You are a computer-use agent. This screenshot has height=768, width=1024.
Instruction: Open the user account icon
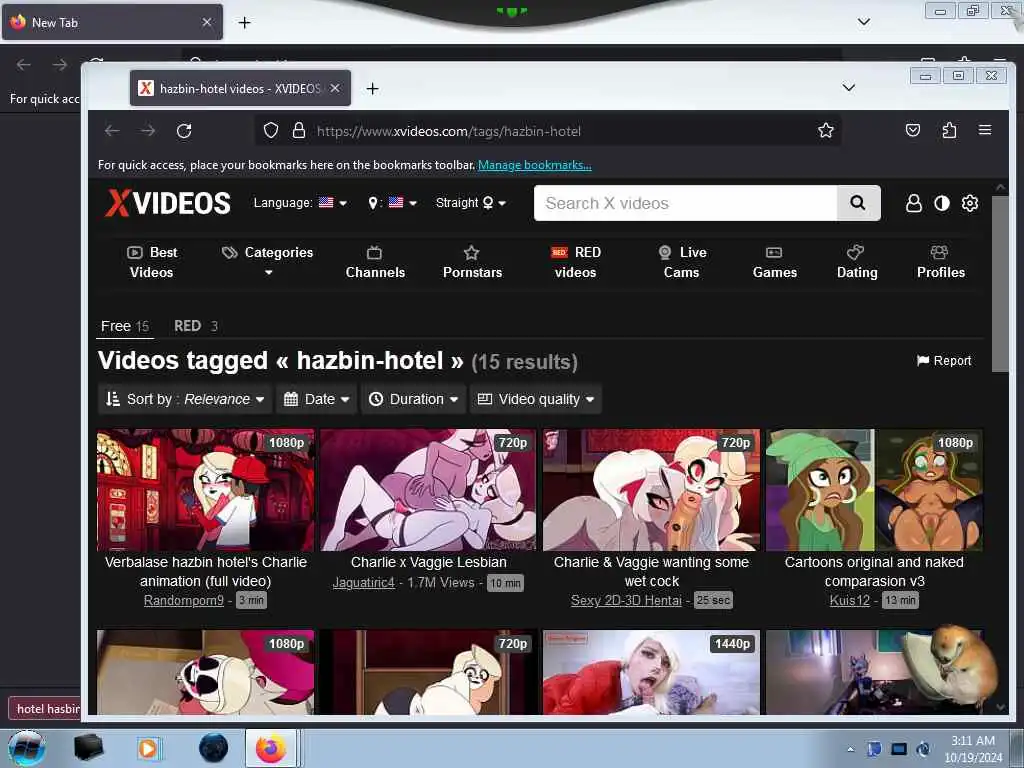(914, 203)
